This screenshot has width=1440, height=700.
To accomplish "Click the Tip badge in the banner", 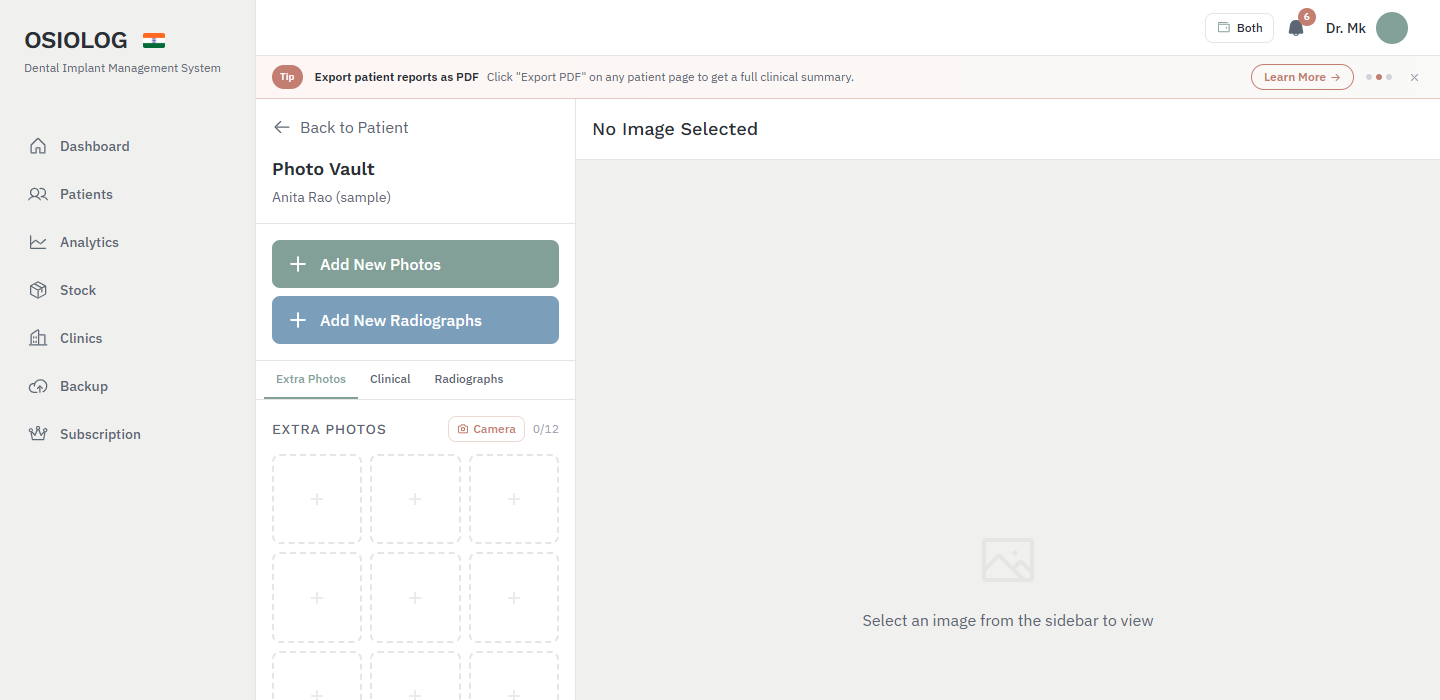I will point(287,77).
